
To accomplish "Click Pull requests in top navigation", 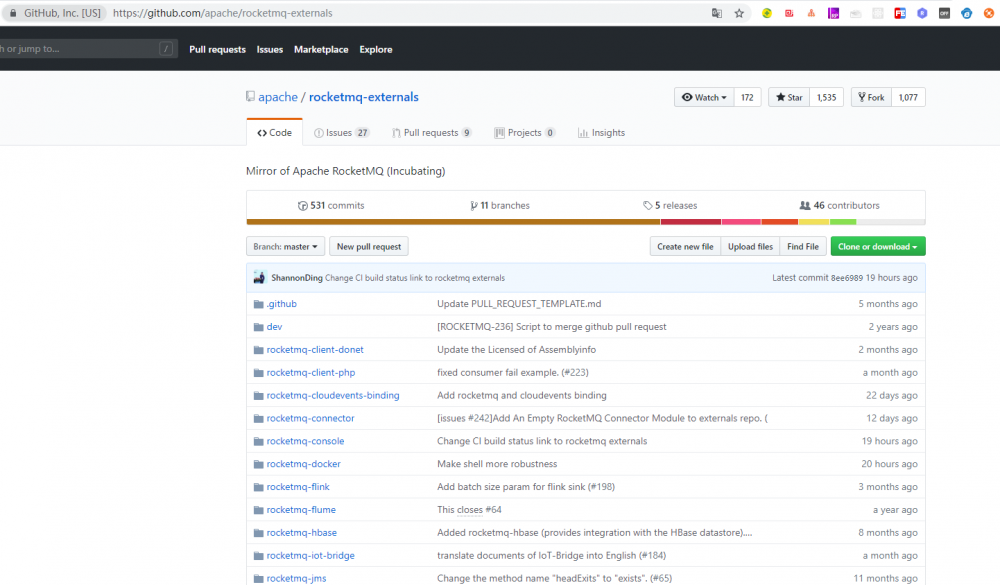I will pyautogui.click(x=217, y=49).
